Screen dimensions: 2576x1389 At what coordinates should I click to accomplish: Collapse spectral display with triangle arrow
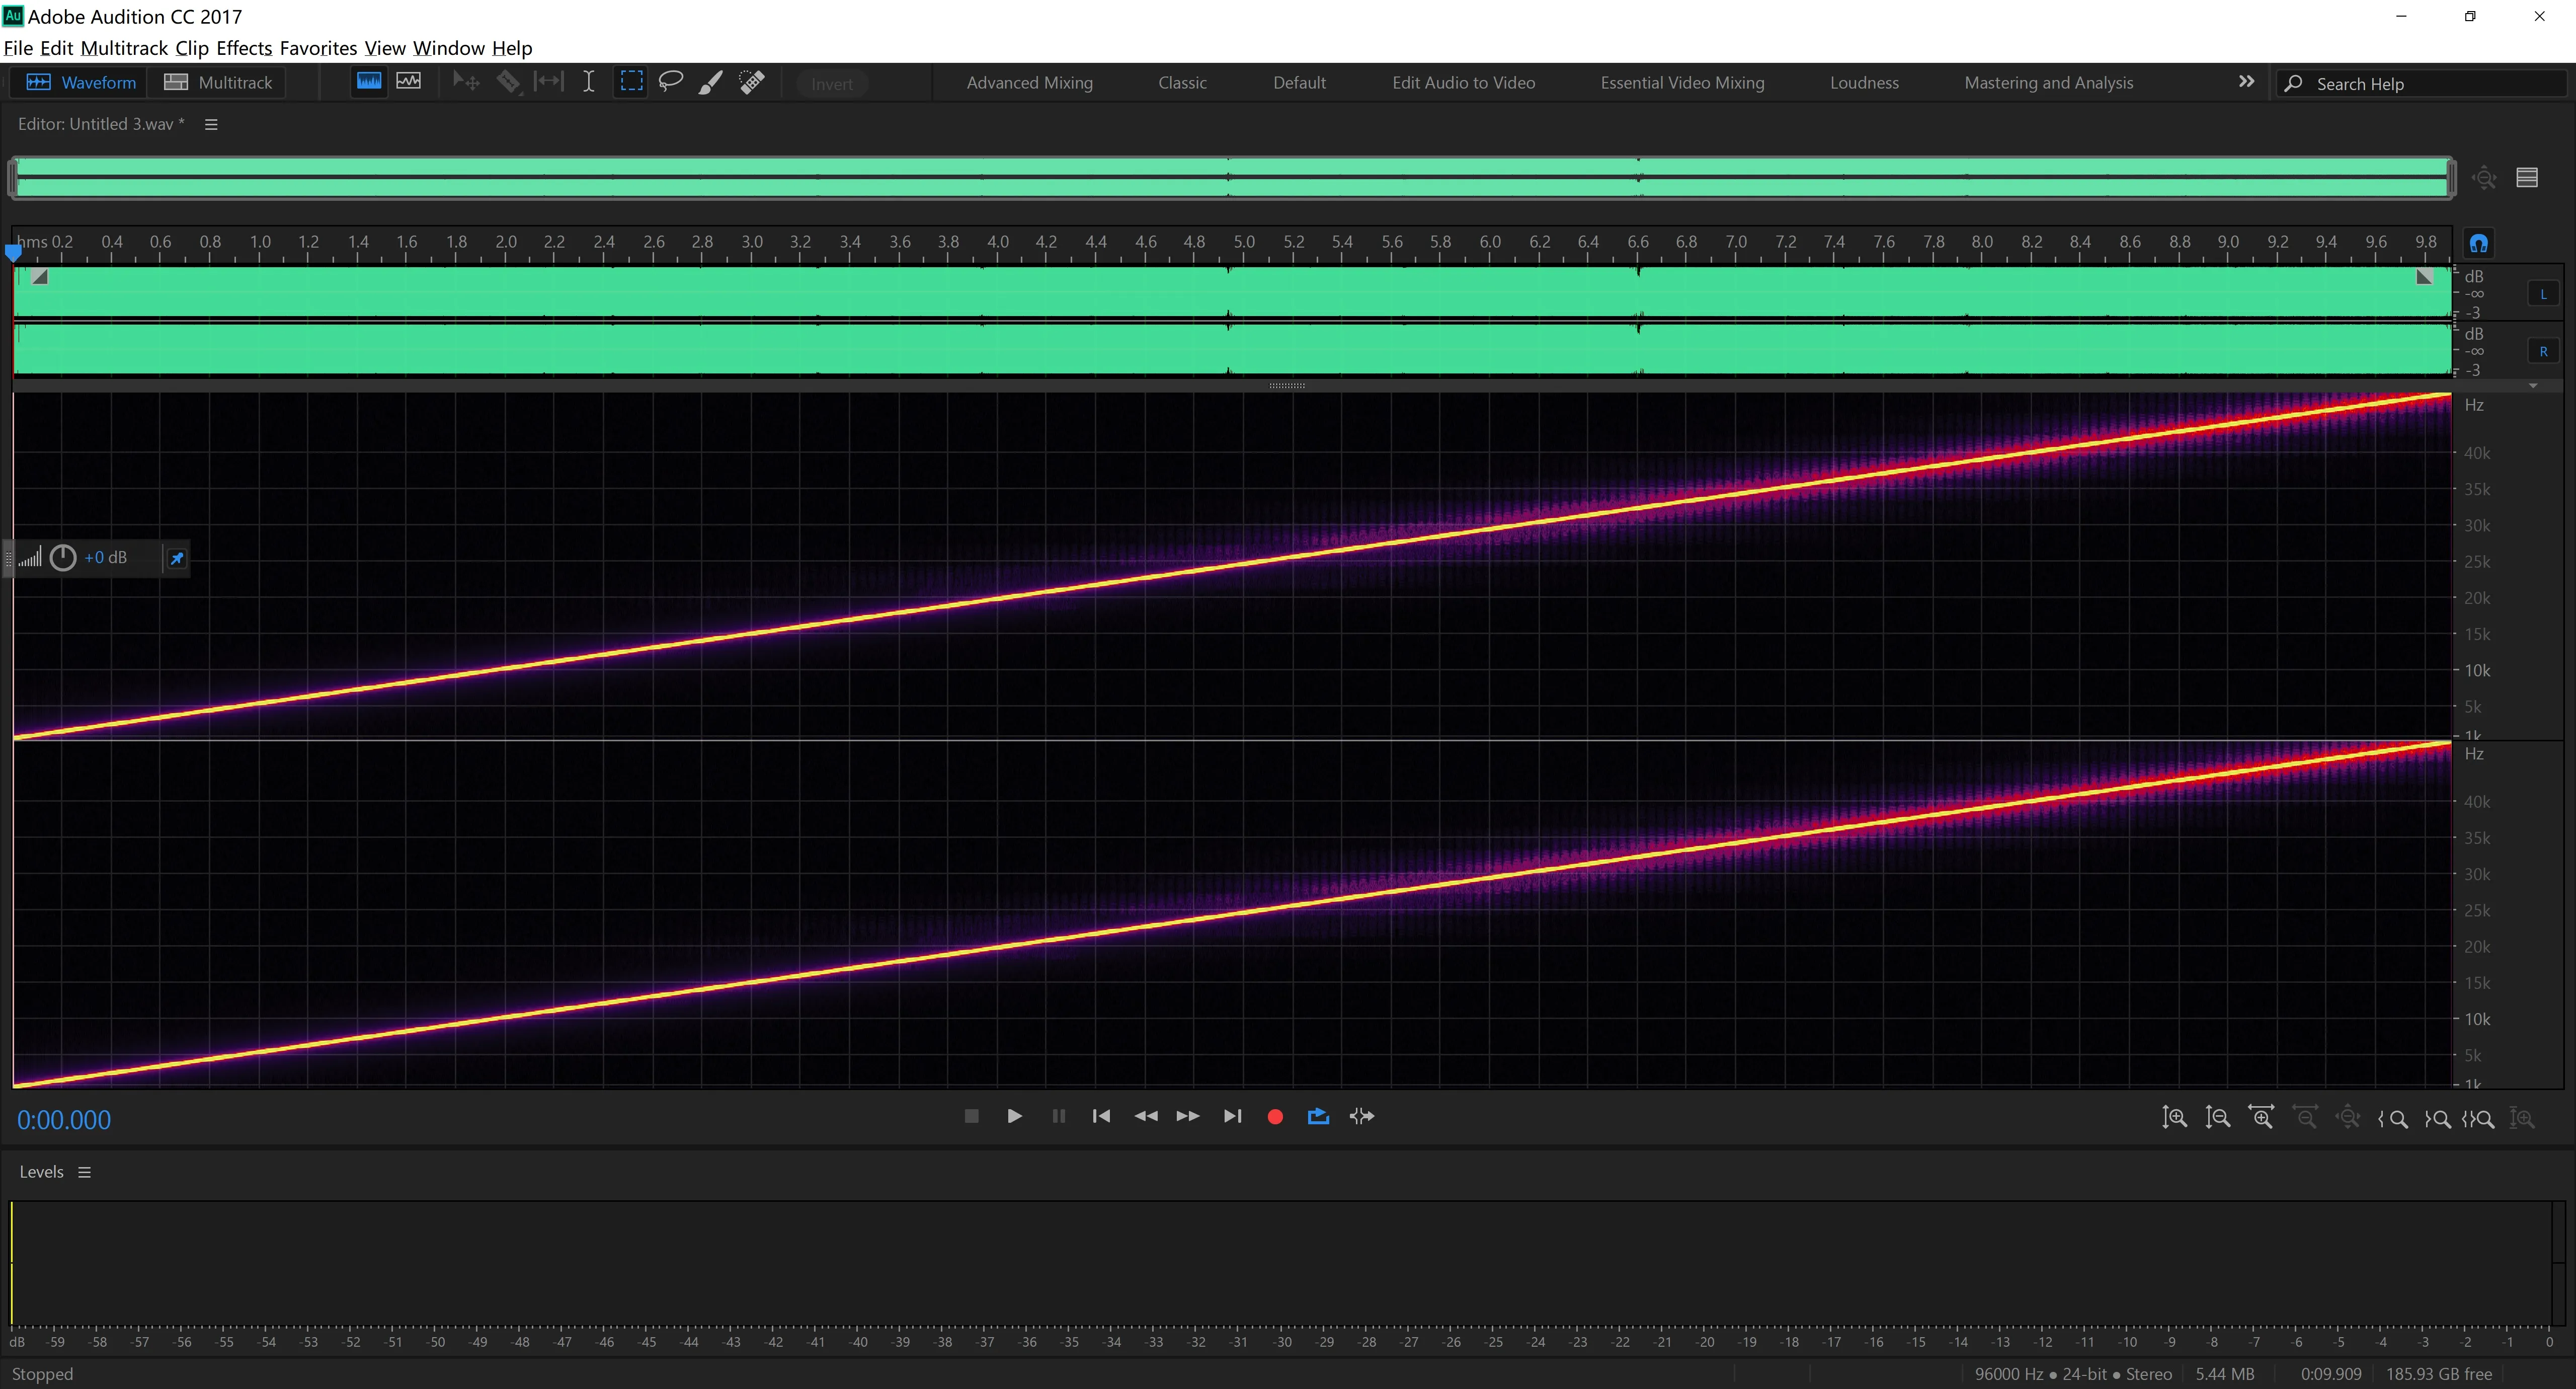2533,385
